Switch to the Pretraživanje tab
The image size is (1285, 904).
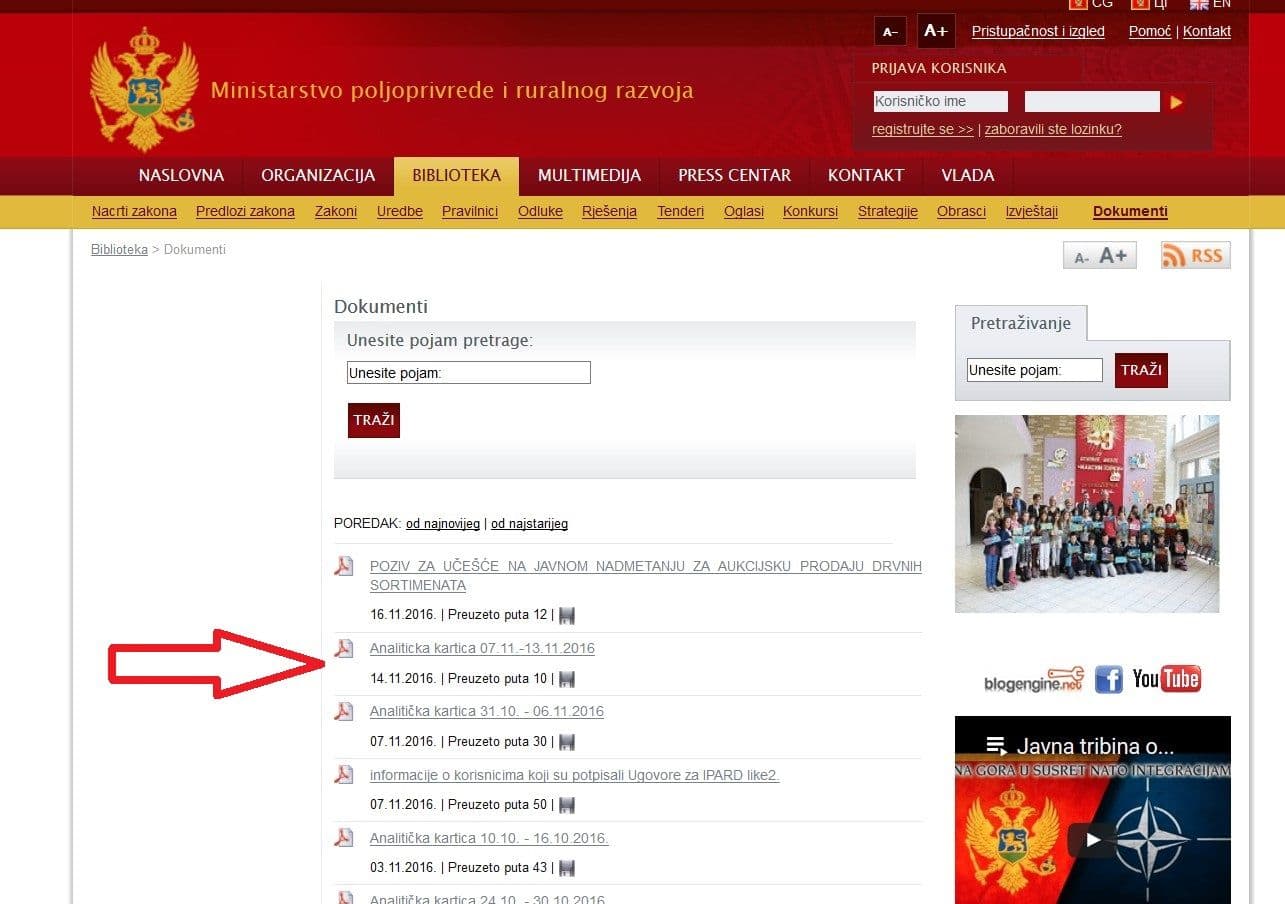(1022, 323)
